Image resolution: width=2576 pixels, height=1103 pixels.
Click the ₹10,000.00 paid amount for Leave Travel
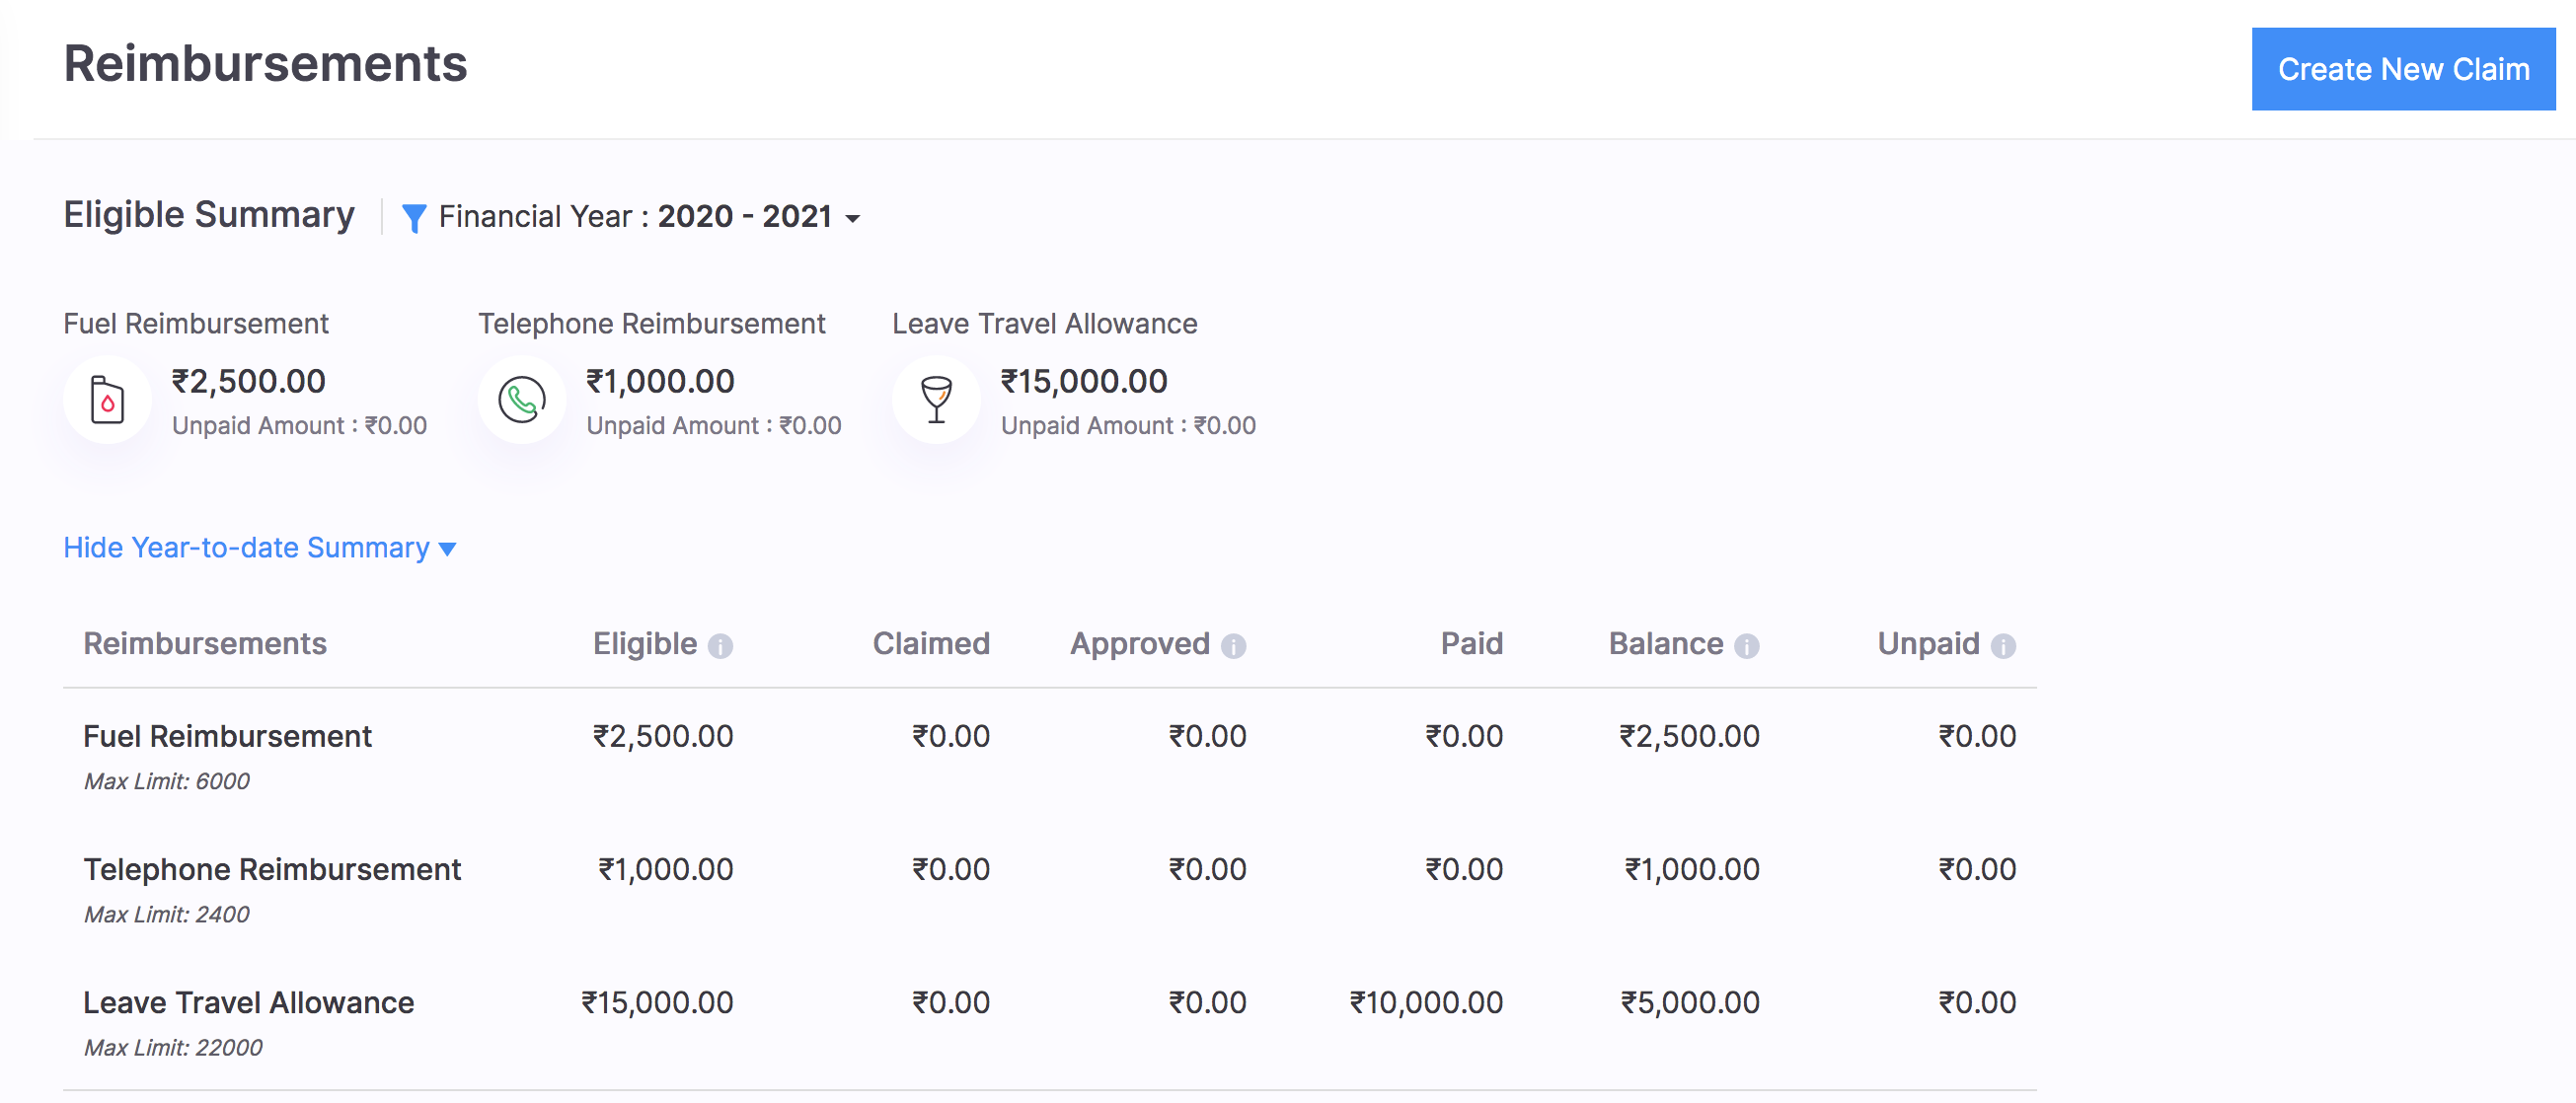click(1425, 1002)
